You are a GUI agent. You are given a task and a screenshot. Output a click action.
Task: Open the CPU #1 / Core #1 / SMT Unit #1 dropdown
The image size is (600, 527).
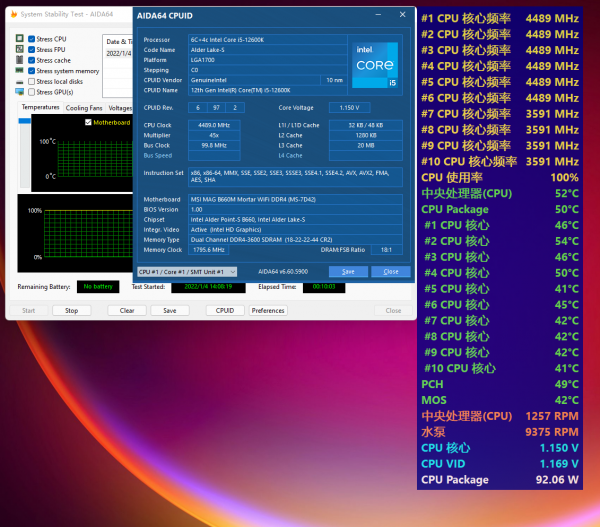[x=187, y=272]
